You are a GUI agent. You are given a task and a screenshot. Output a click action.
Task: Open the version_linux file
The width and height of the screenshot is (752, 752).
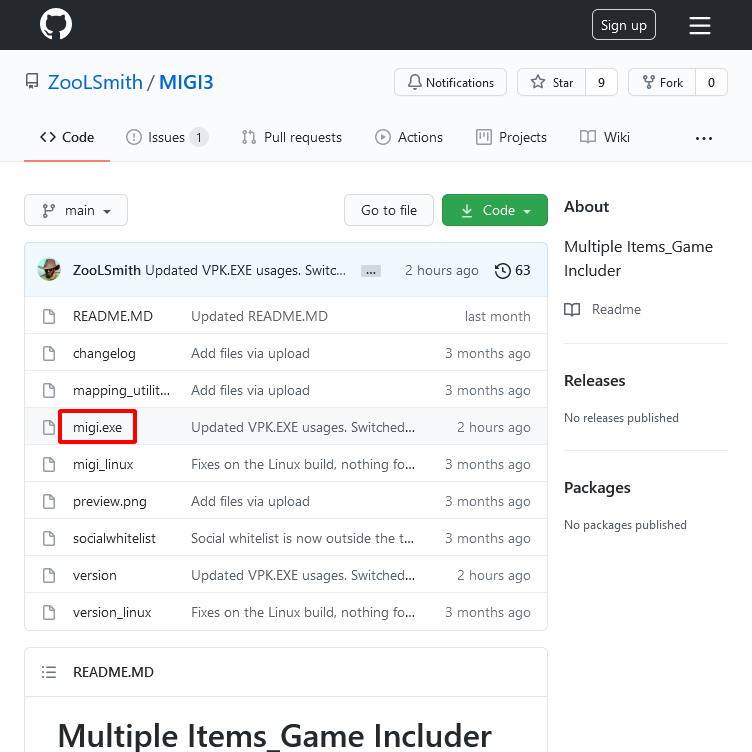pyautogui.click(x=112, y=612)
